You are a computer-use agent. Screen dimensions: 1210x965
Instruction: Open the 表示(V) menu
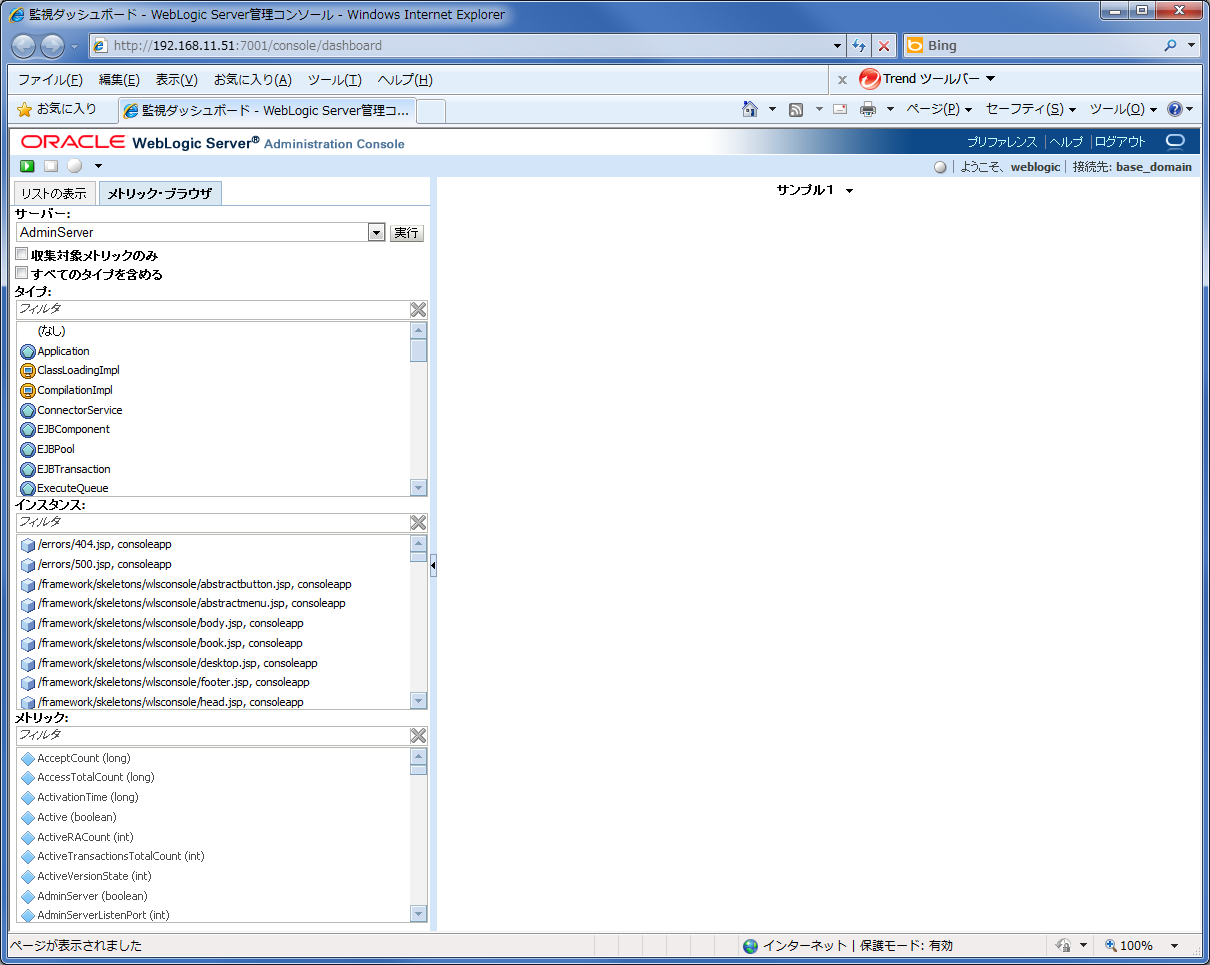177,80
